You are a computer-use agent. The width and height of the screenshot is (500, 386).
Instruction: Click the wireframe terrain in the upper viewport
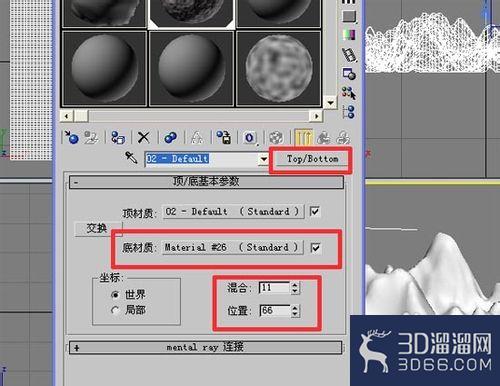432,43
